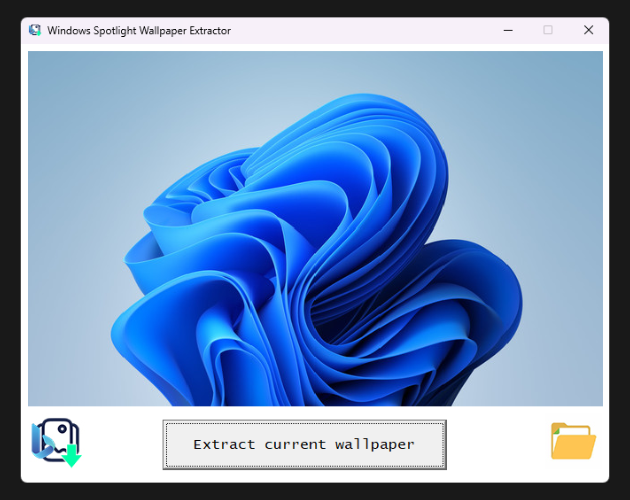Select the blue bloom wallpaper preview

[315, 228]
